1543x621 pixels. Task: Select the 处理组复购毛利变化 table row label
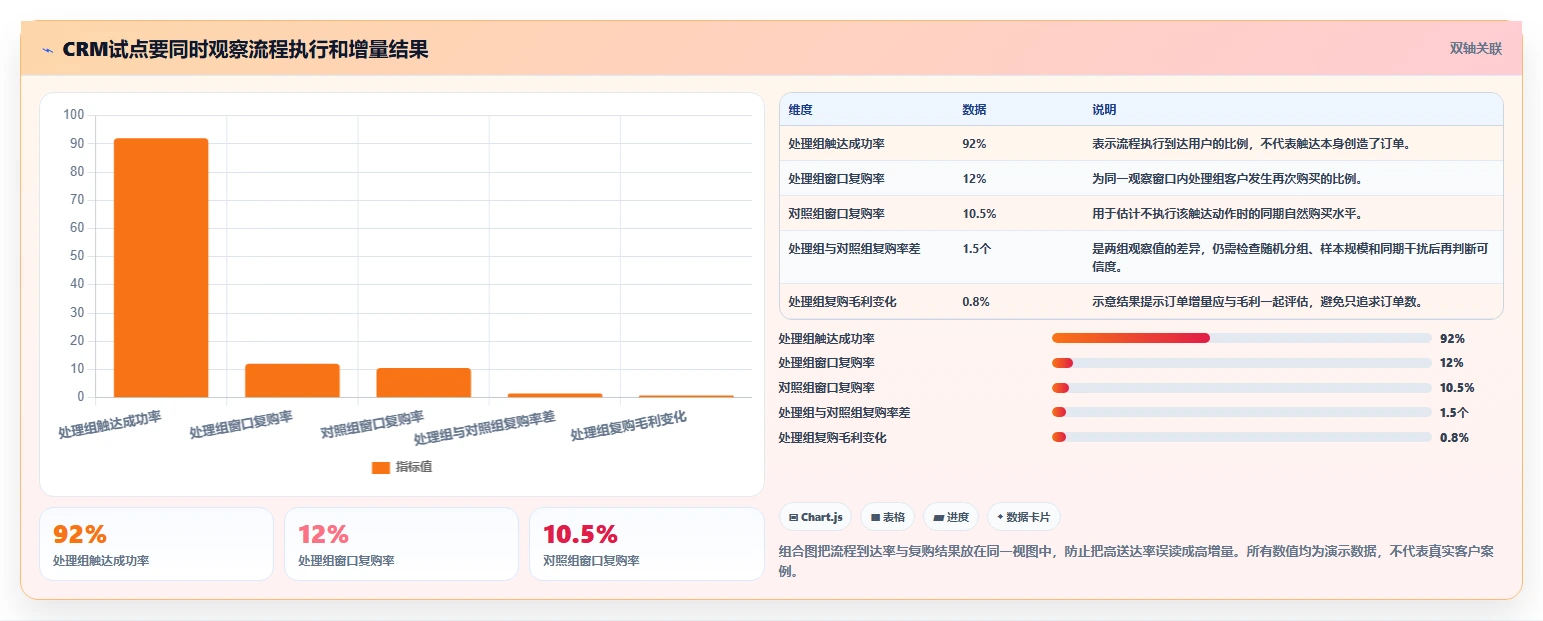[x=842, y=301]
